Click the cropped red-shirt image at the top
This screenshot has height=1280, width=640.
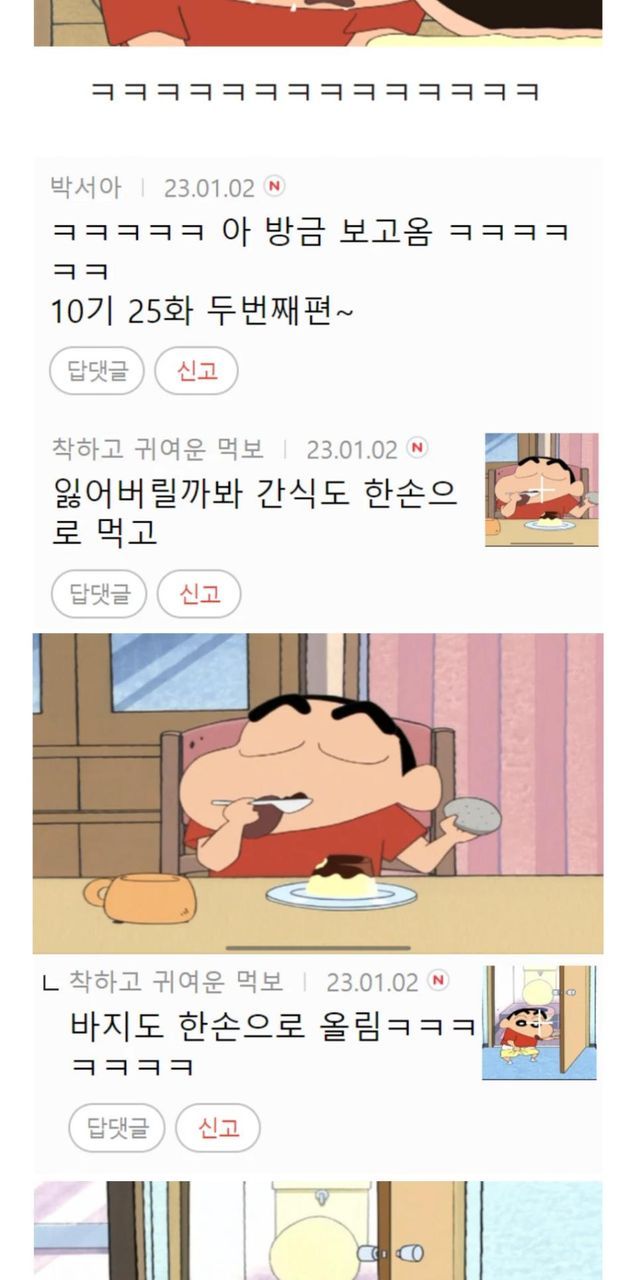click(x=318, y=23)
